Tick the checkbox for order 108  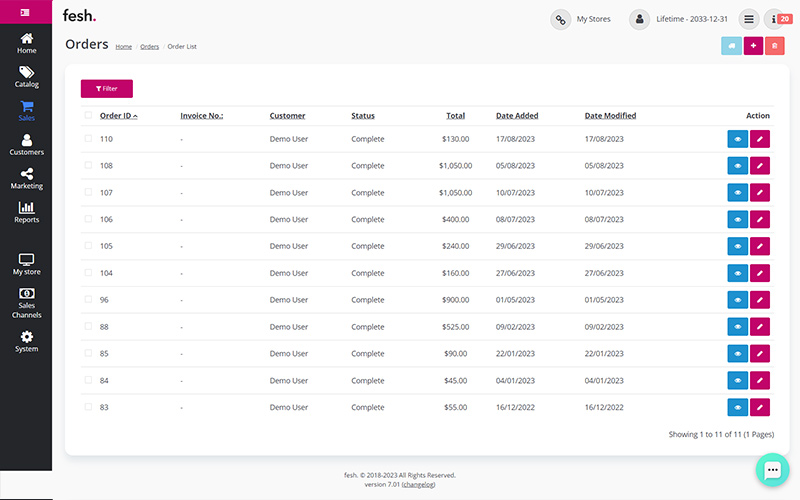pos(88,166)
